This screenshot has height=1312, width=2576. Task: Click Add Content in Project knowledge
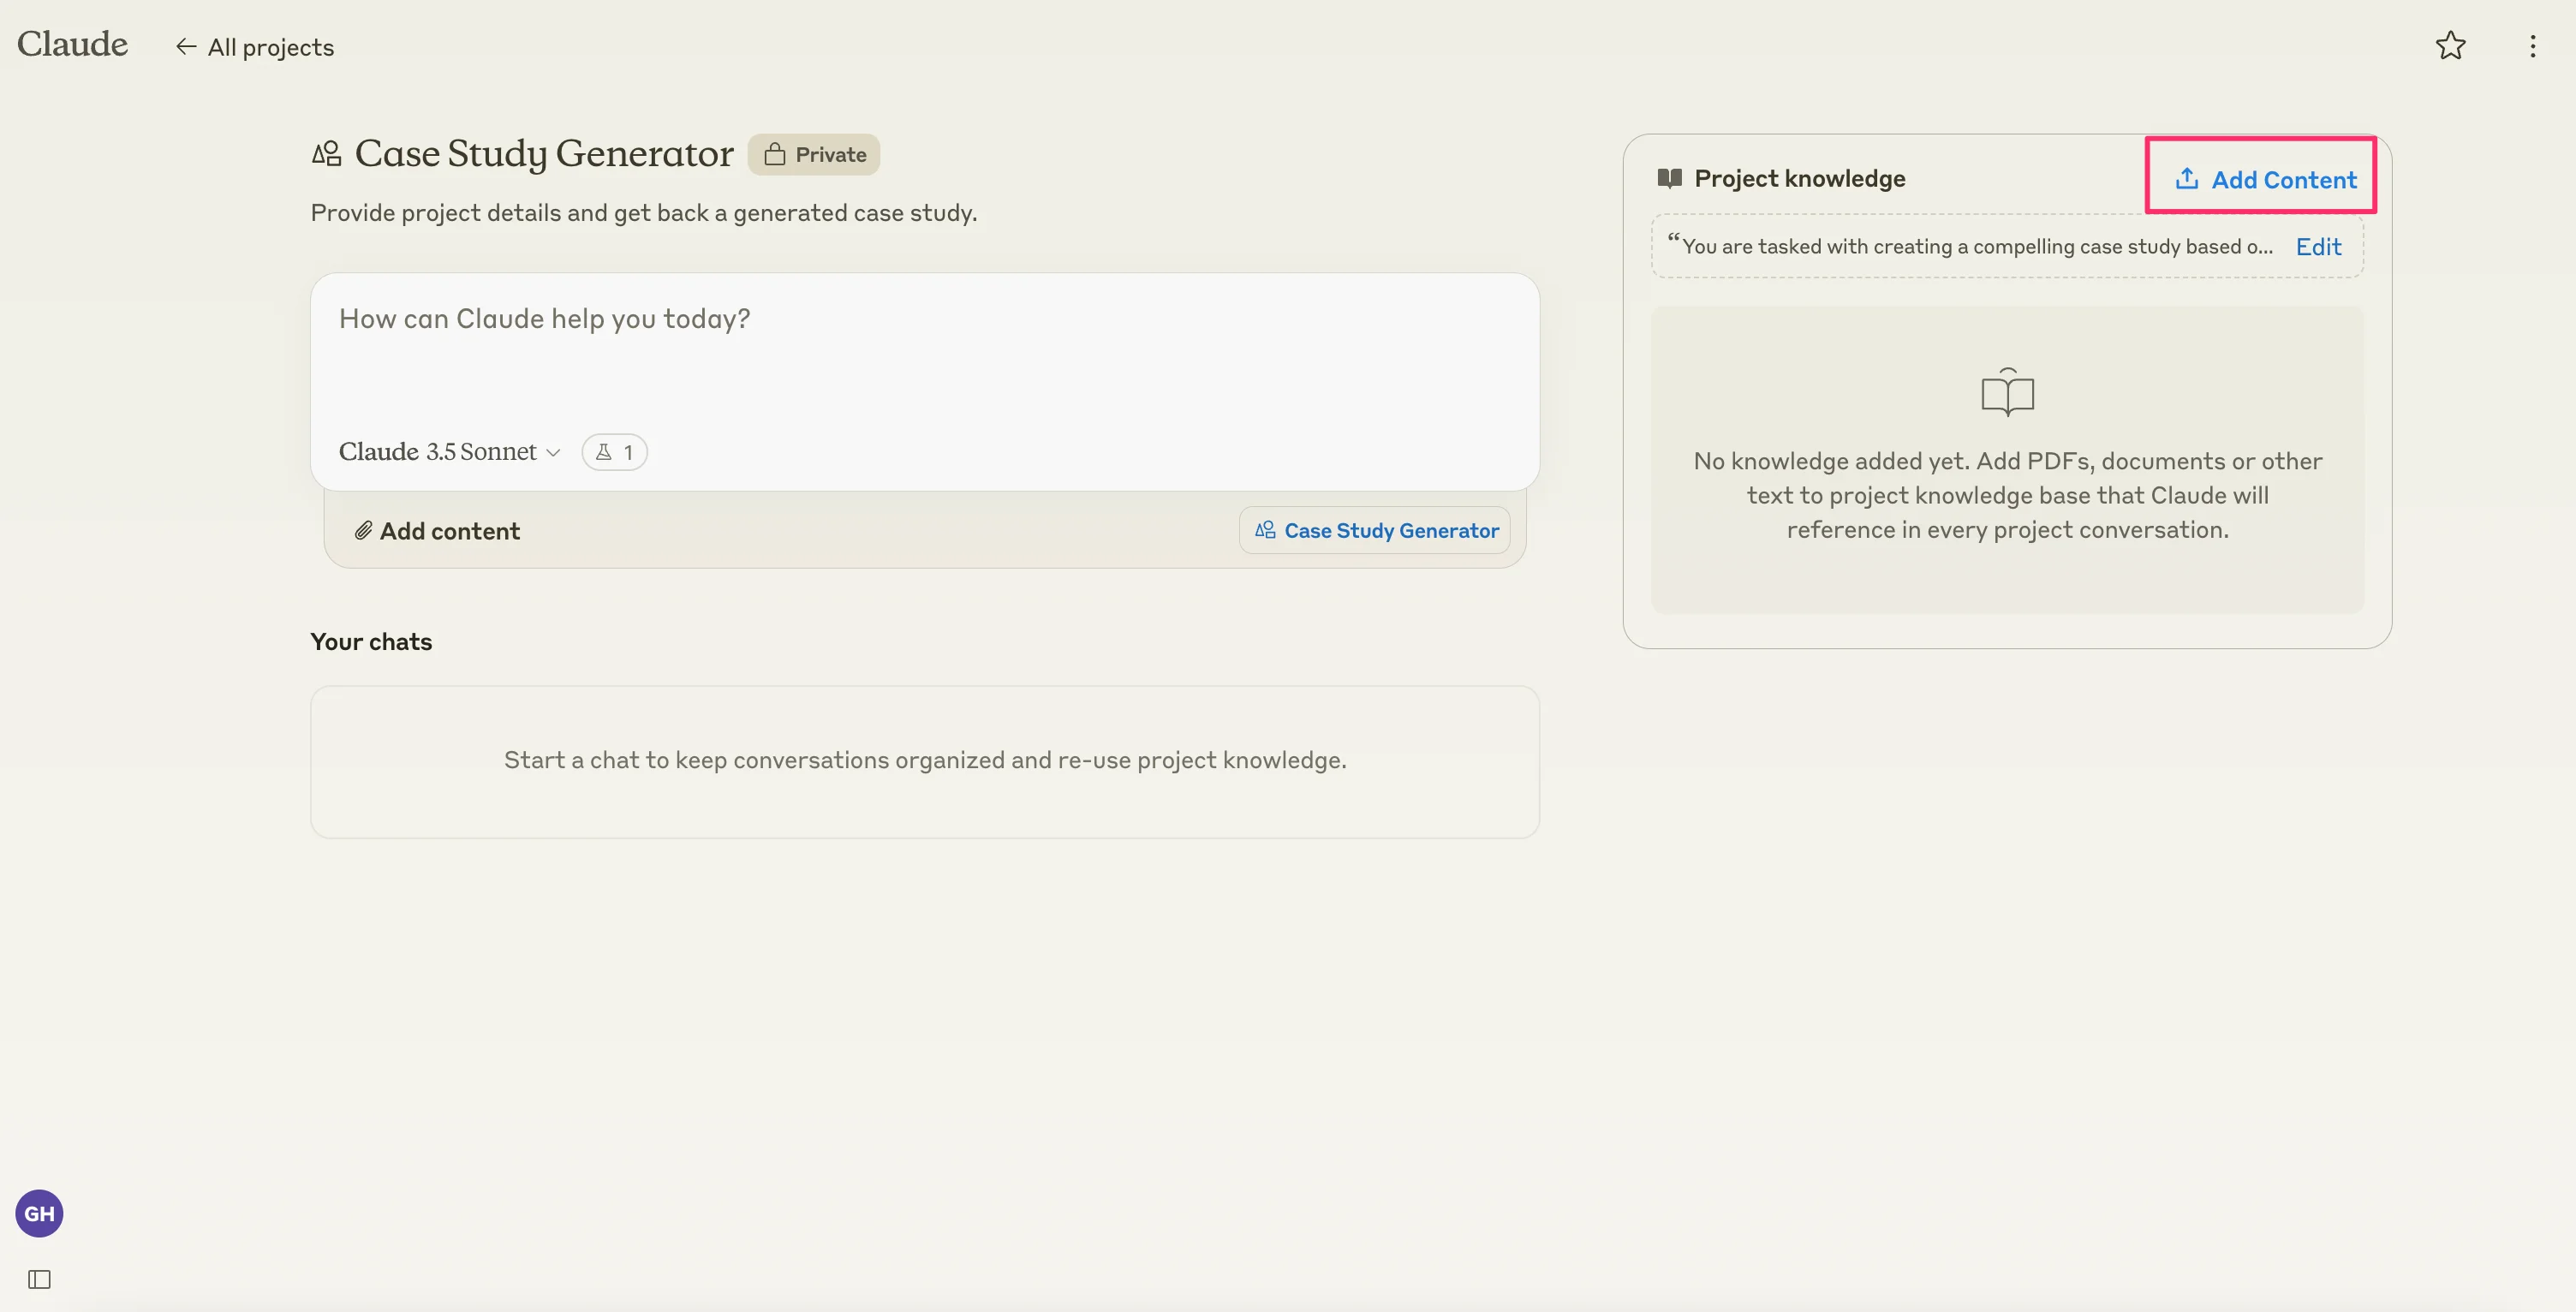click(x=2264, y=179)
